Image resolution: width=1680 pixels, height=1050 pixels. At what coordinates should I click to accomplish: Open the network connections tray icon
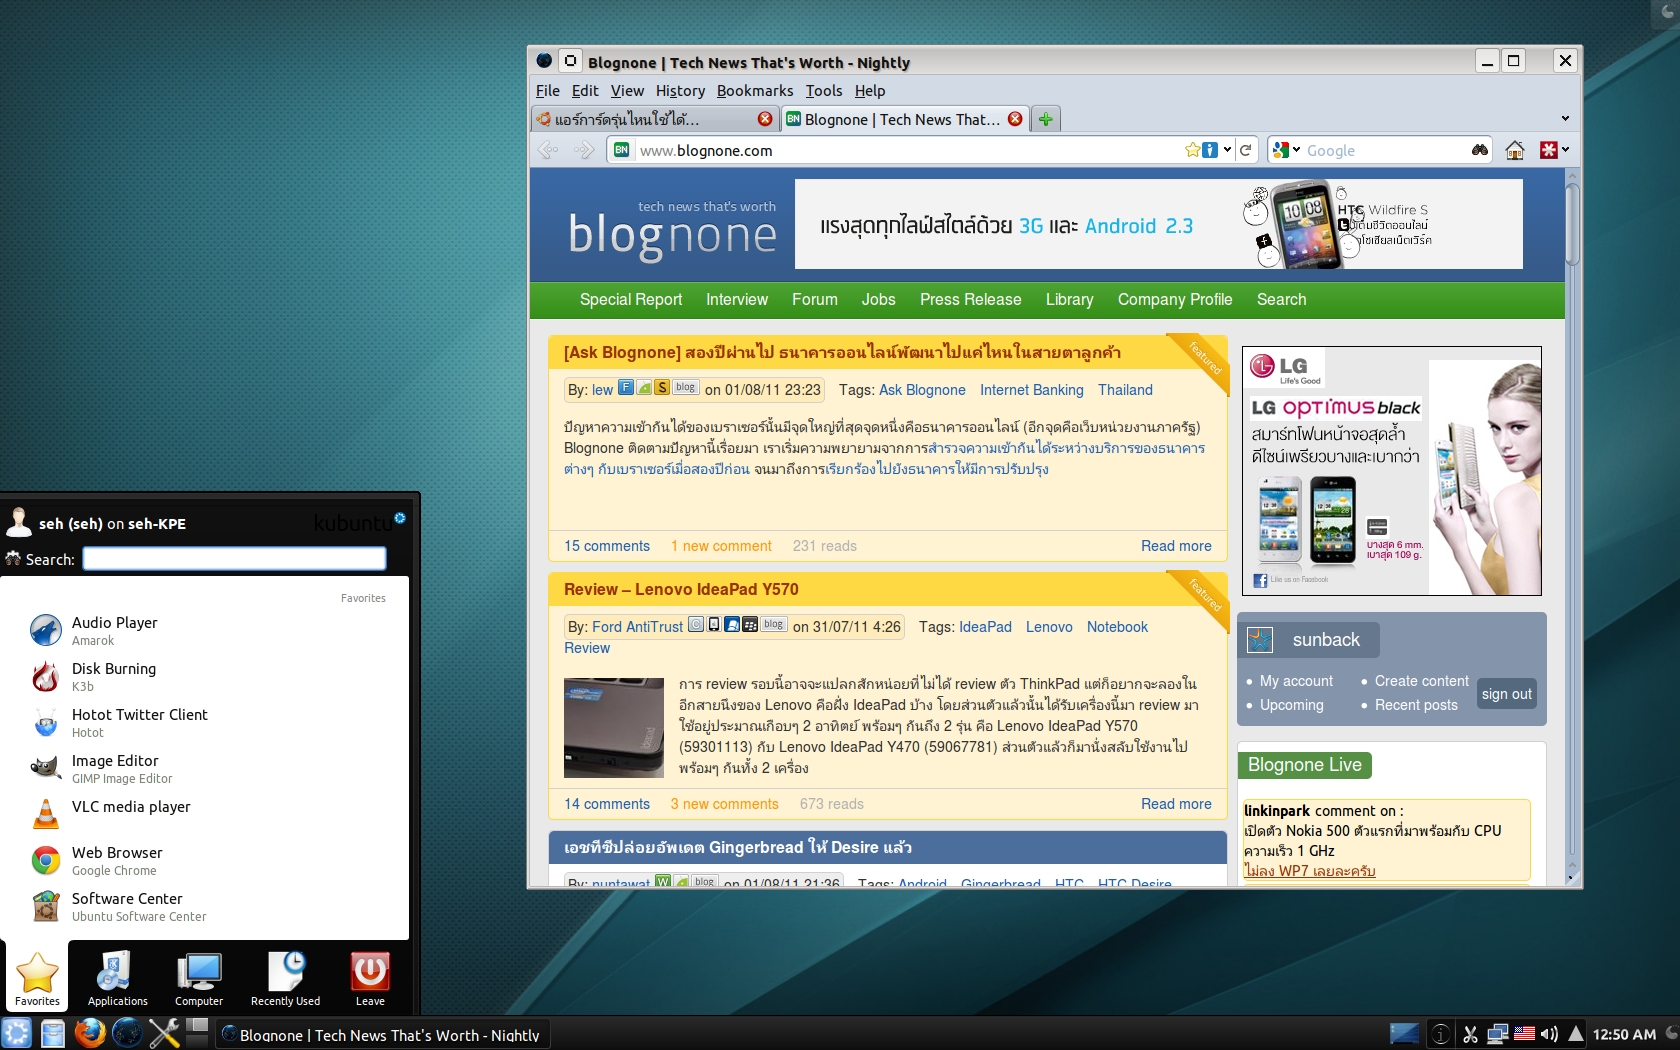[x=1498, y=1035]
